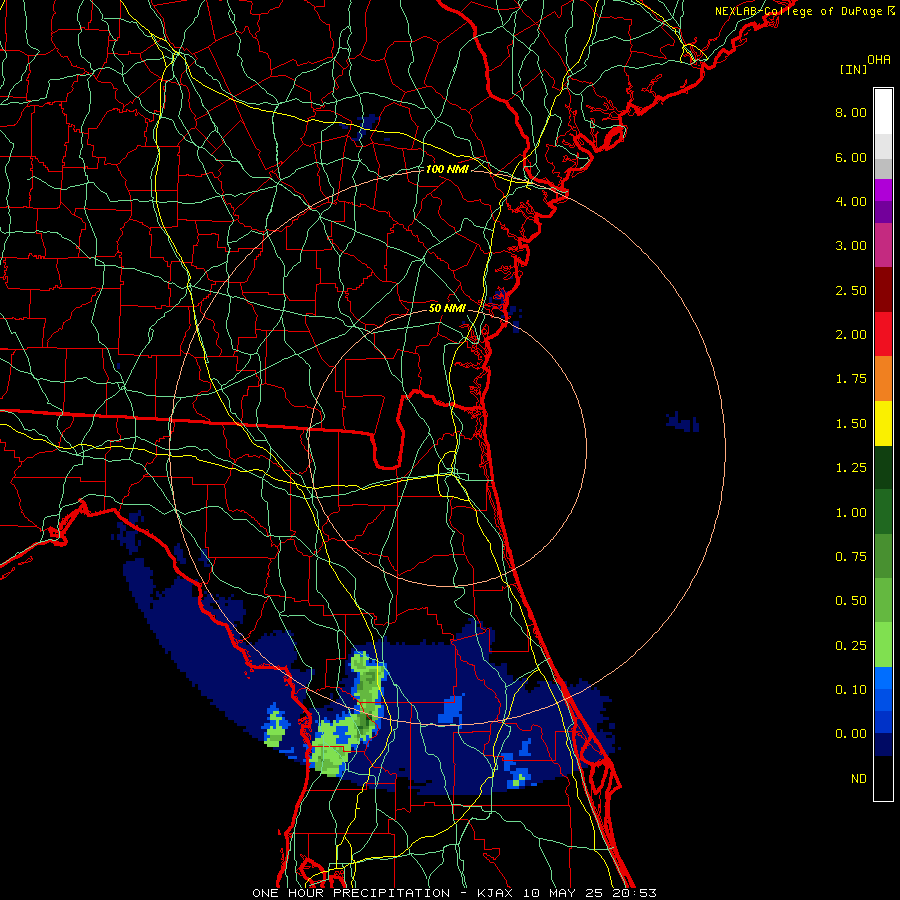Click the 2.50 legend value
Image resolution: width=900 pixels, height=900 pixels.
pos(851,290)
